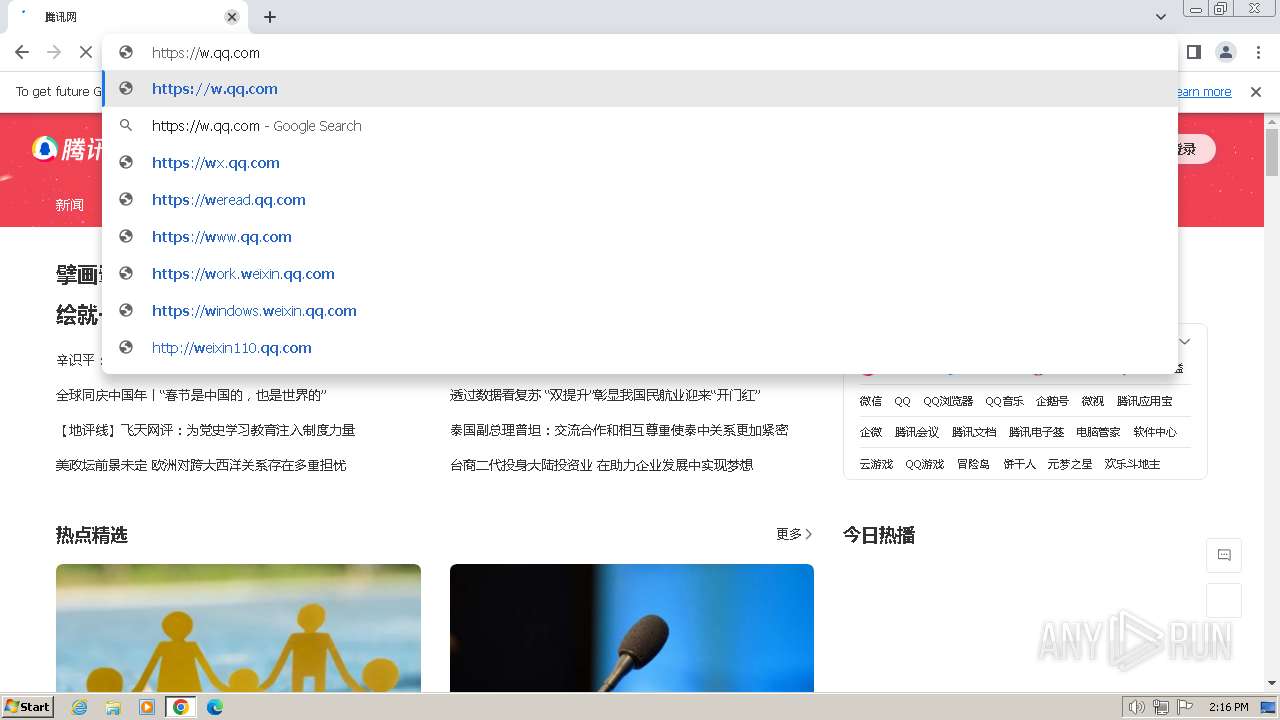Choose the highlighted https://w.qq.com suggestion
This screenshot has width=1280, height=720.
coord(640,89)
